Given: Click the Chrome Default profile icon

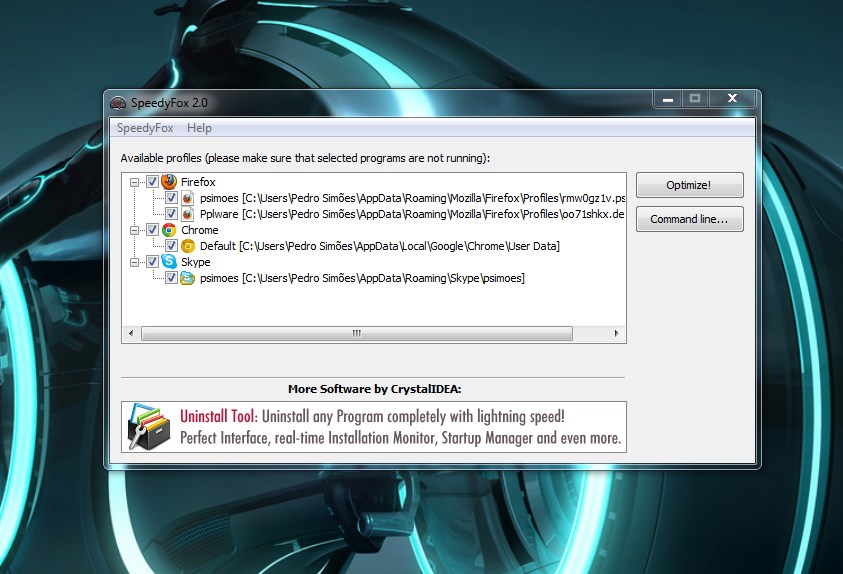Looking at the screenshot, I should click(x=187, y=246).
